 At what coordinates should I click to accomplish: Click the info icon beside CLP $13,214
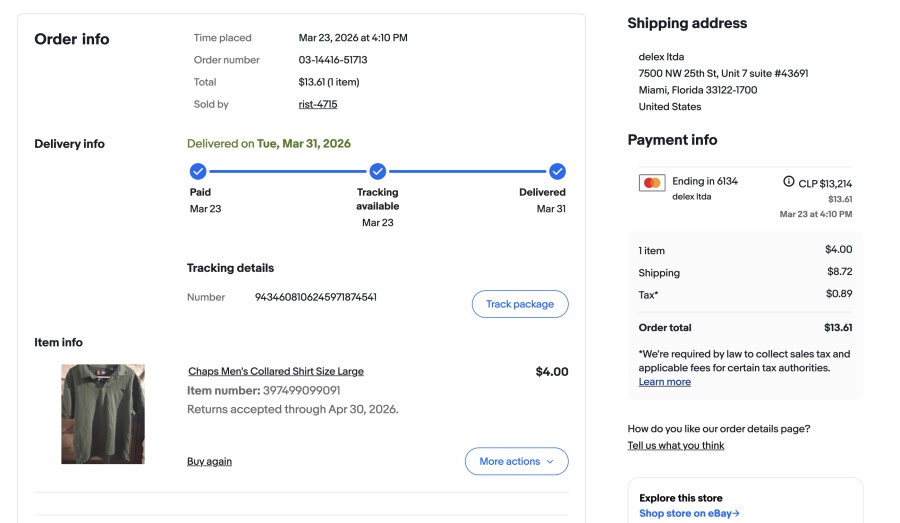[789, 182]
